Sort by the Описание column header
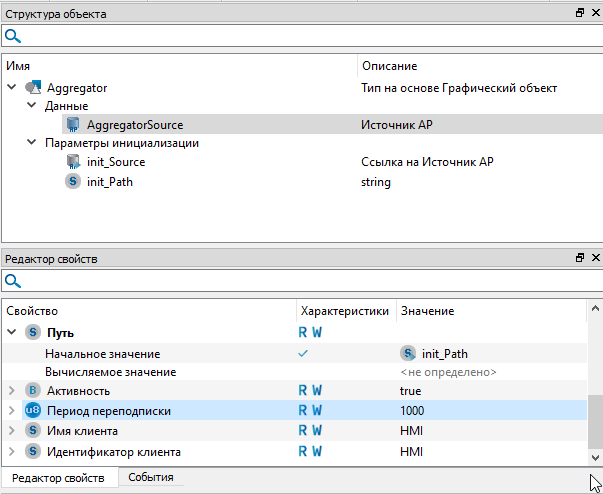This screenshot has width=603, height=494. (389, 65)
